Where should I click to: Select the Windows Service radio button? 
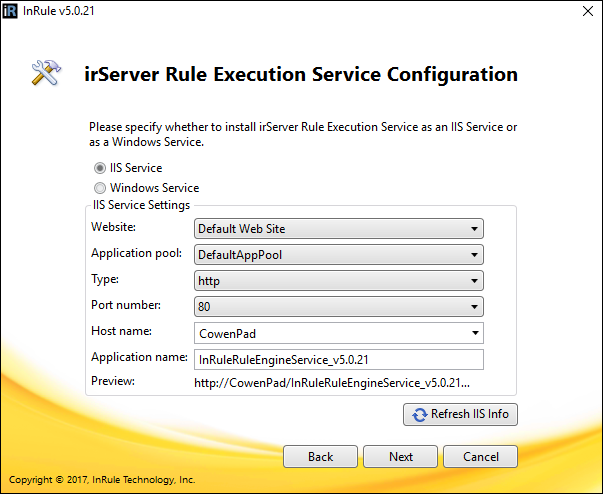click(100, 188)
